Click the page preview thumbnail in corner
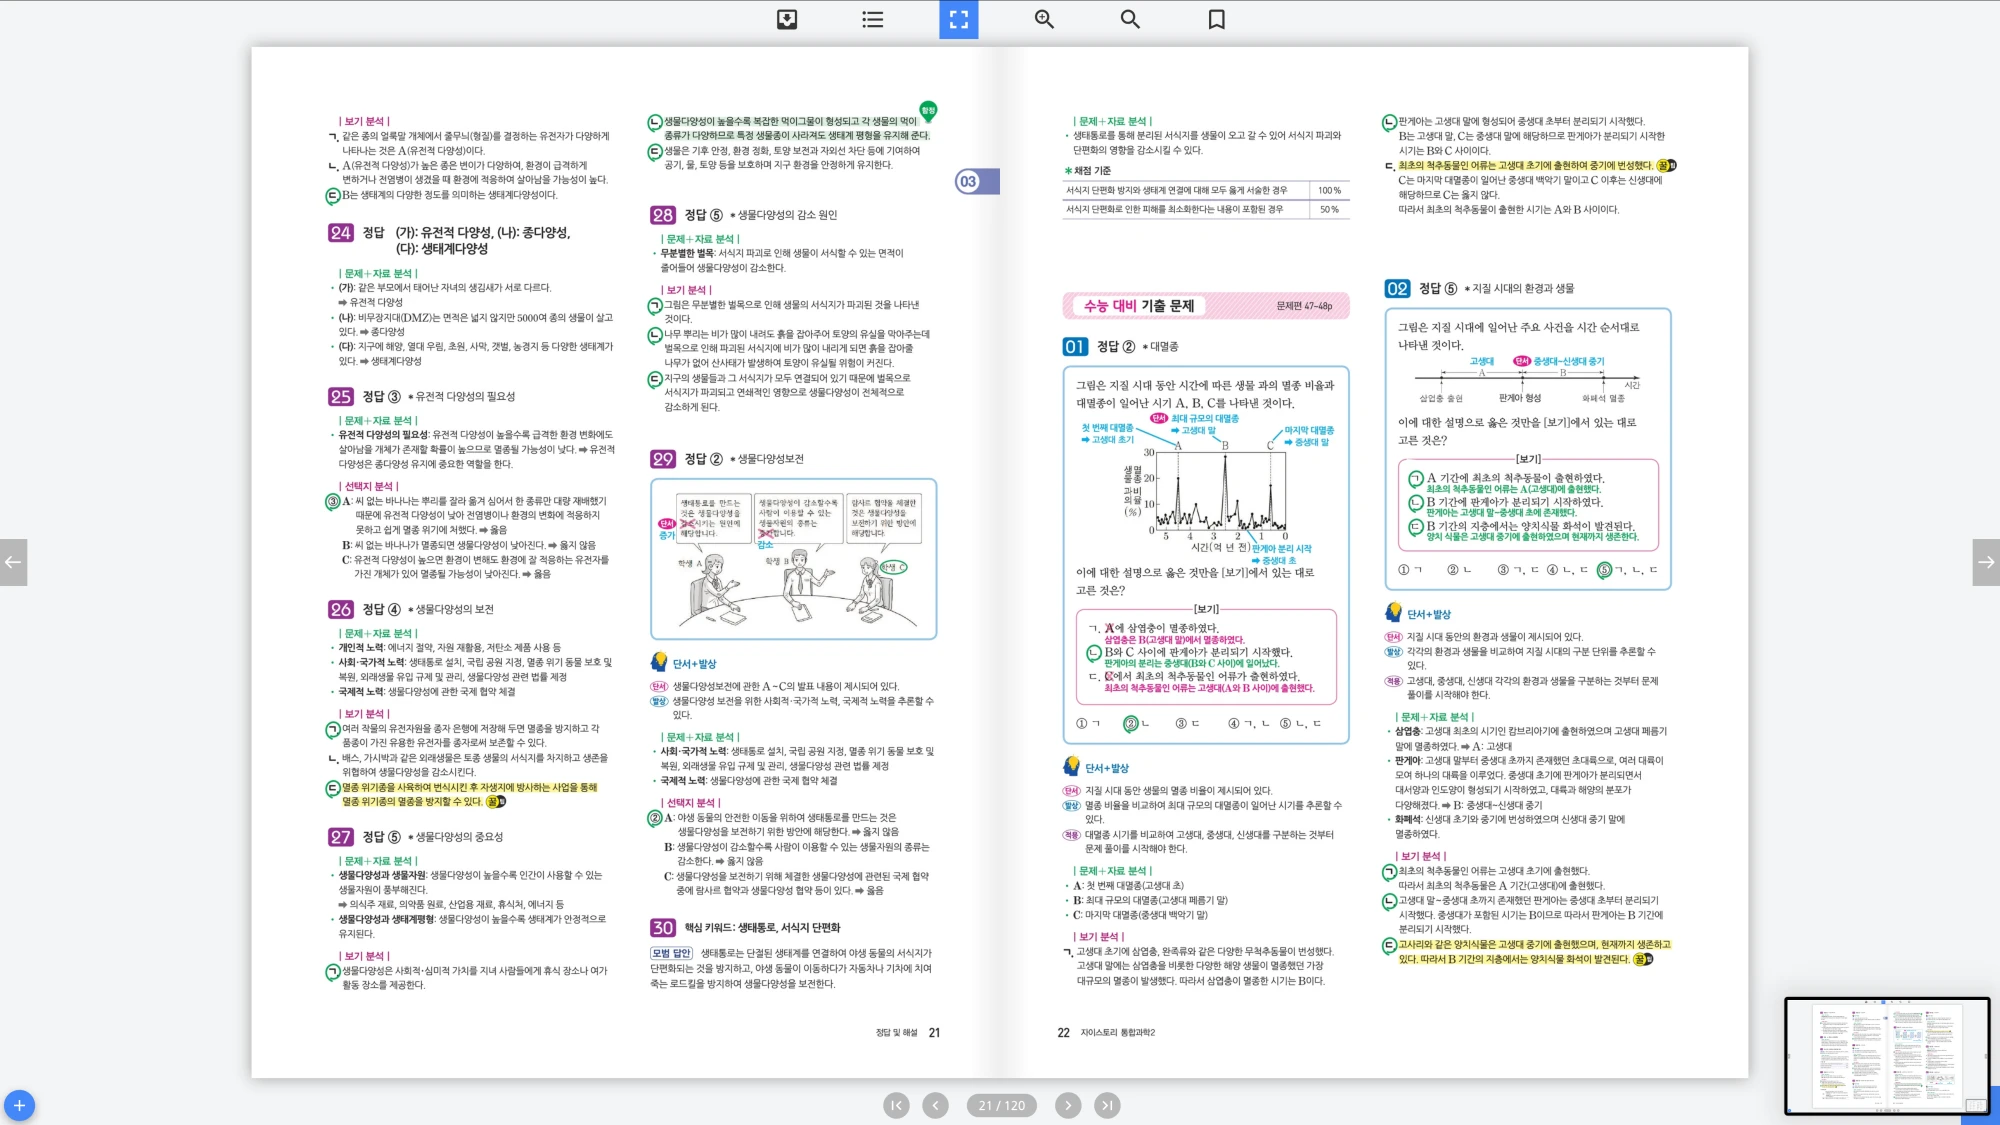This screenshot has width=2000, height=1125. [1886, 1055]
